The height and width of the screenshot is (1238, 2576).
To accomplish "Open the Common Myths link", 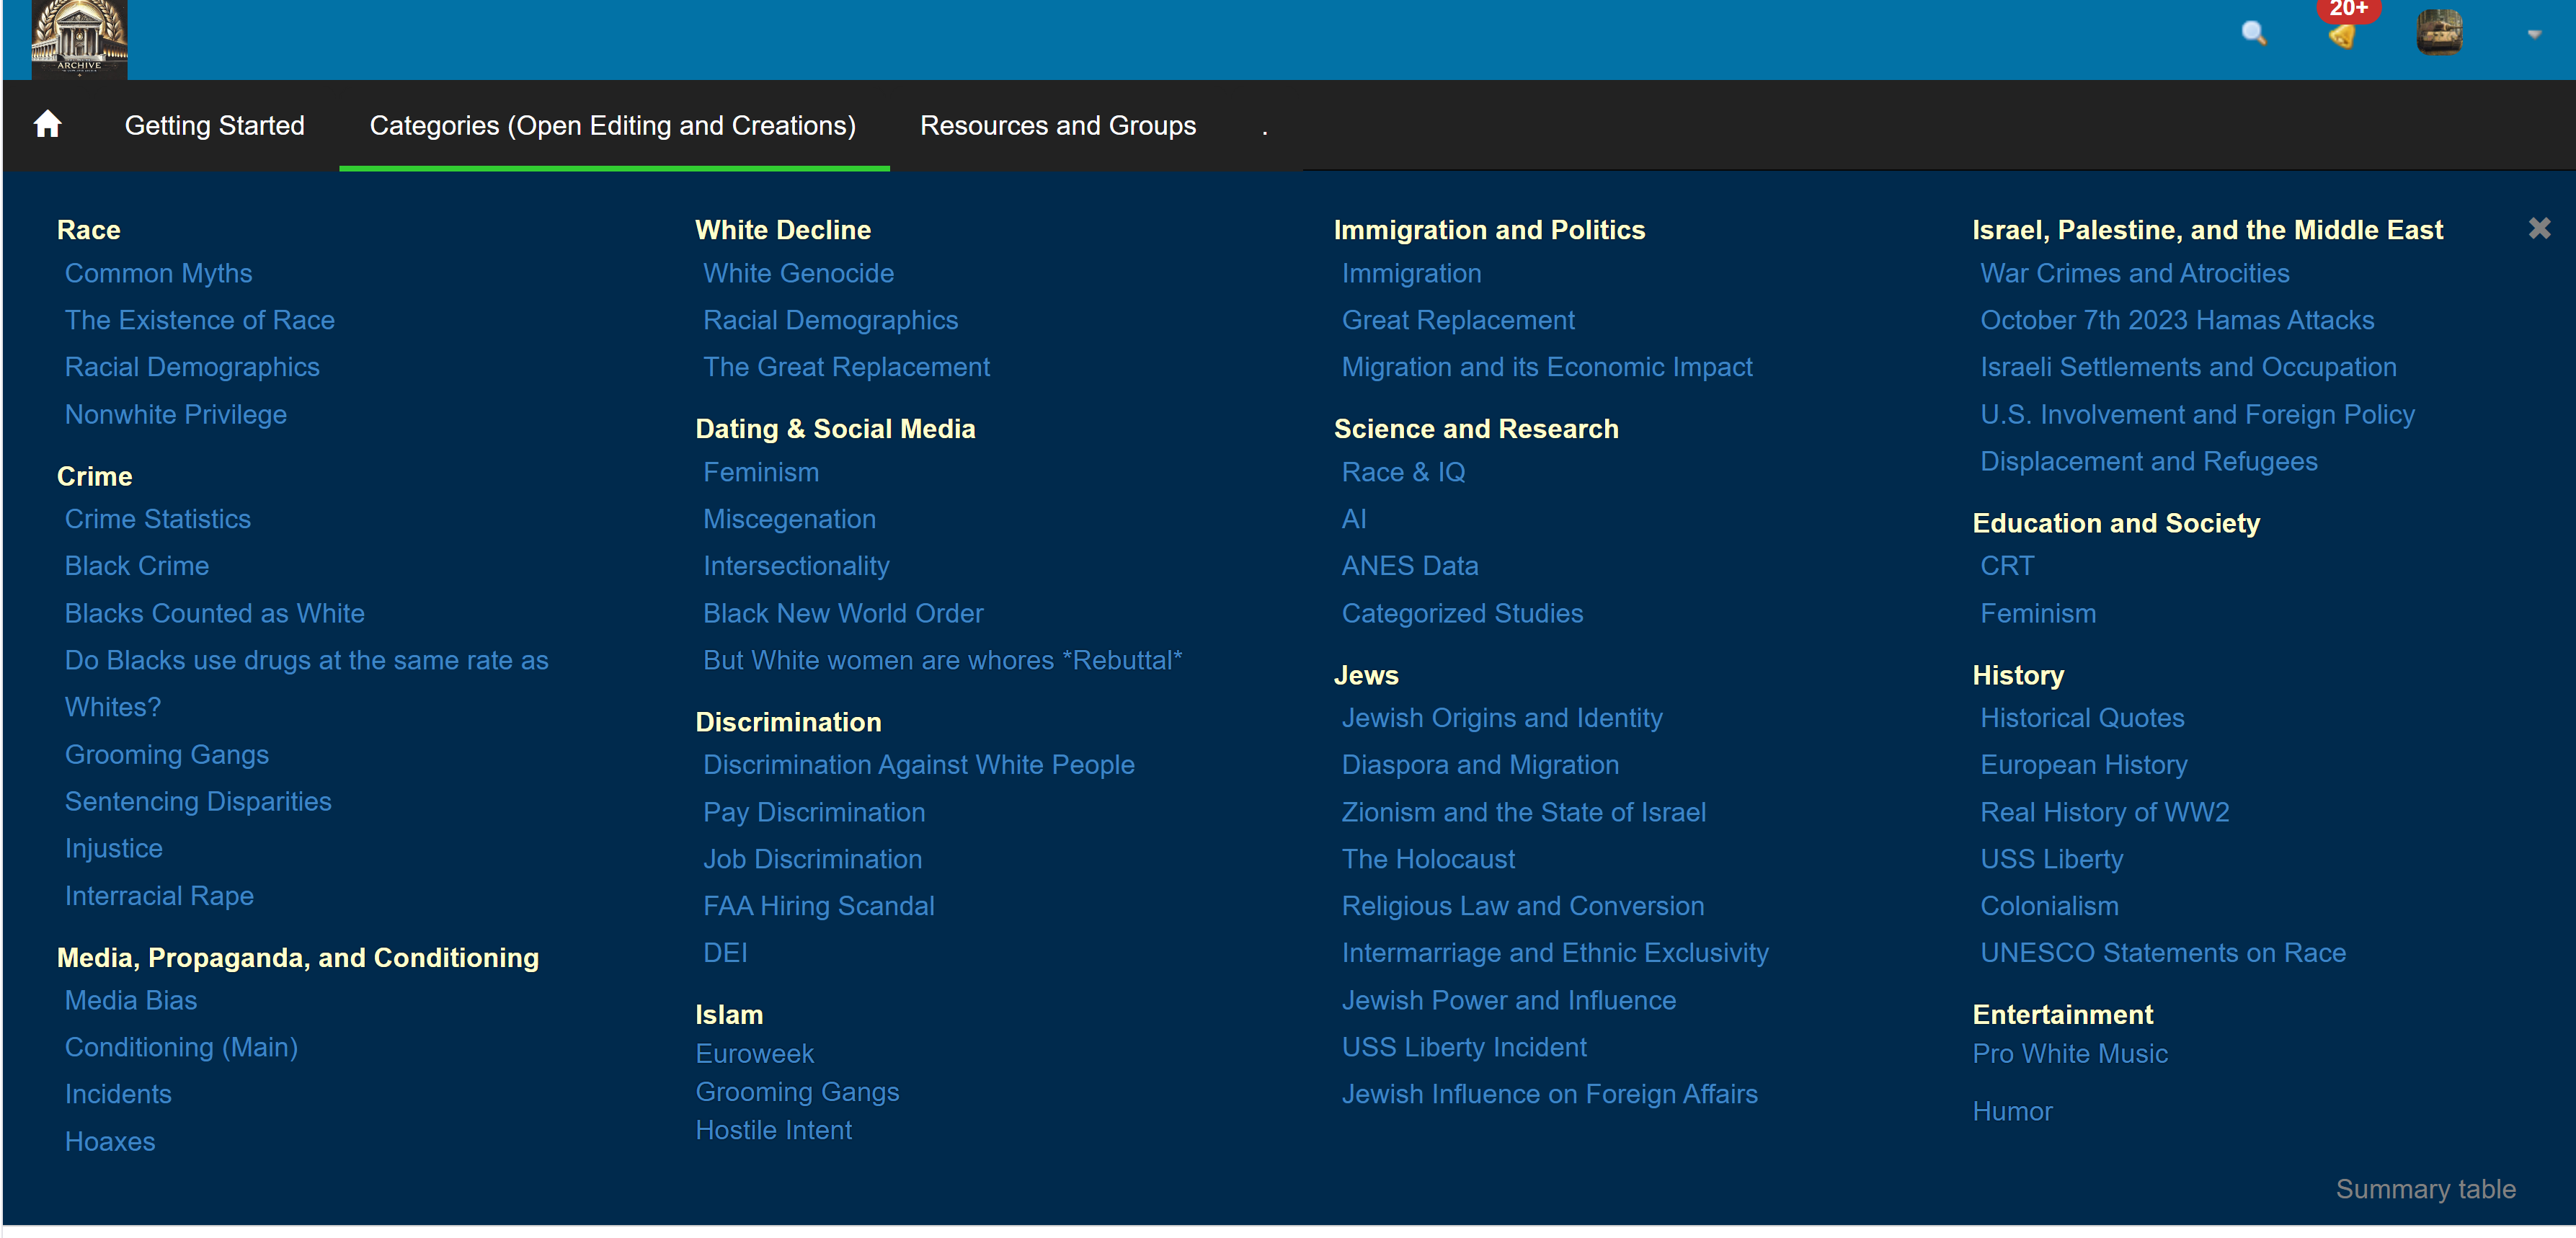I will click(158, 273).
